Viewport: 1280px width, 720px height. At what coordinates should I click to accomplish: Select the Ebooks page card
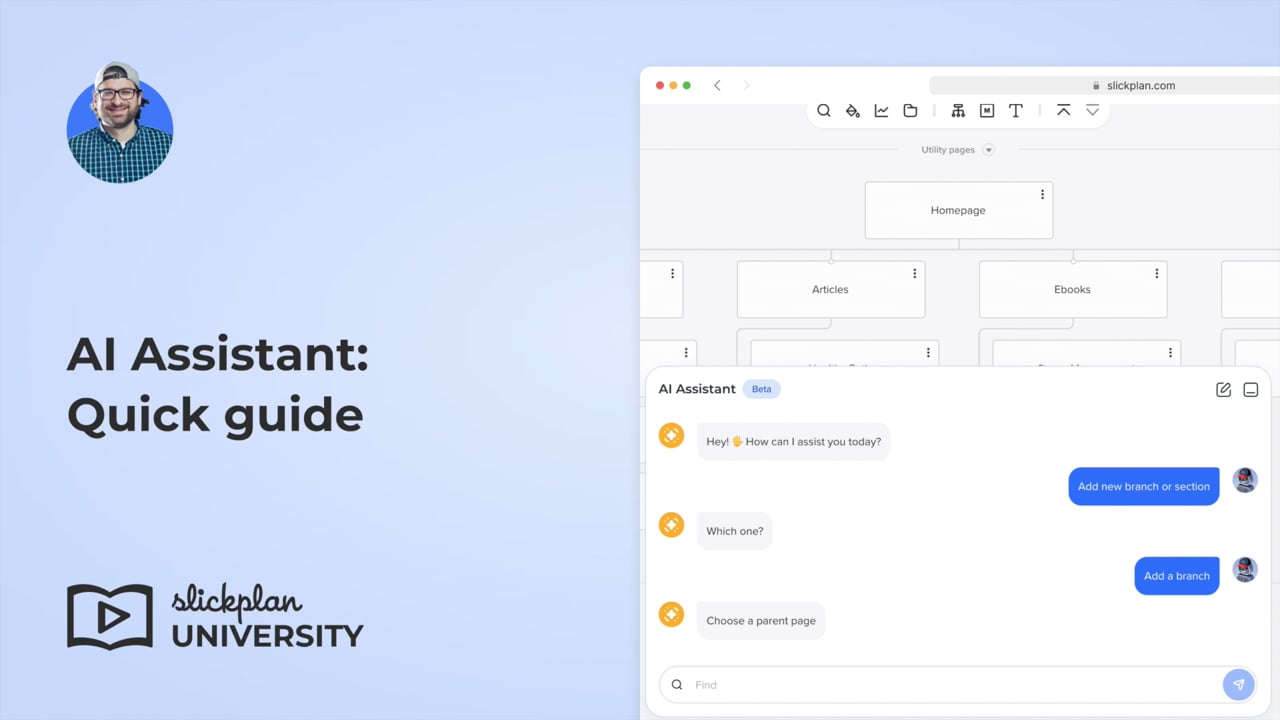[1073, 289]
